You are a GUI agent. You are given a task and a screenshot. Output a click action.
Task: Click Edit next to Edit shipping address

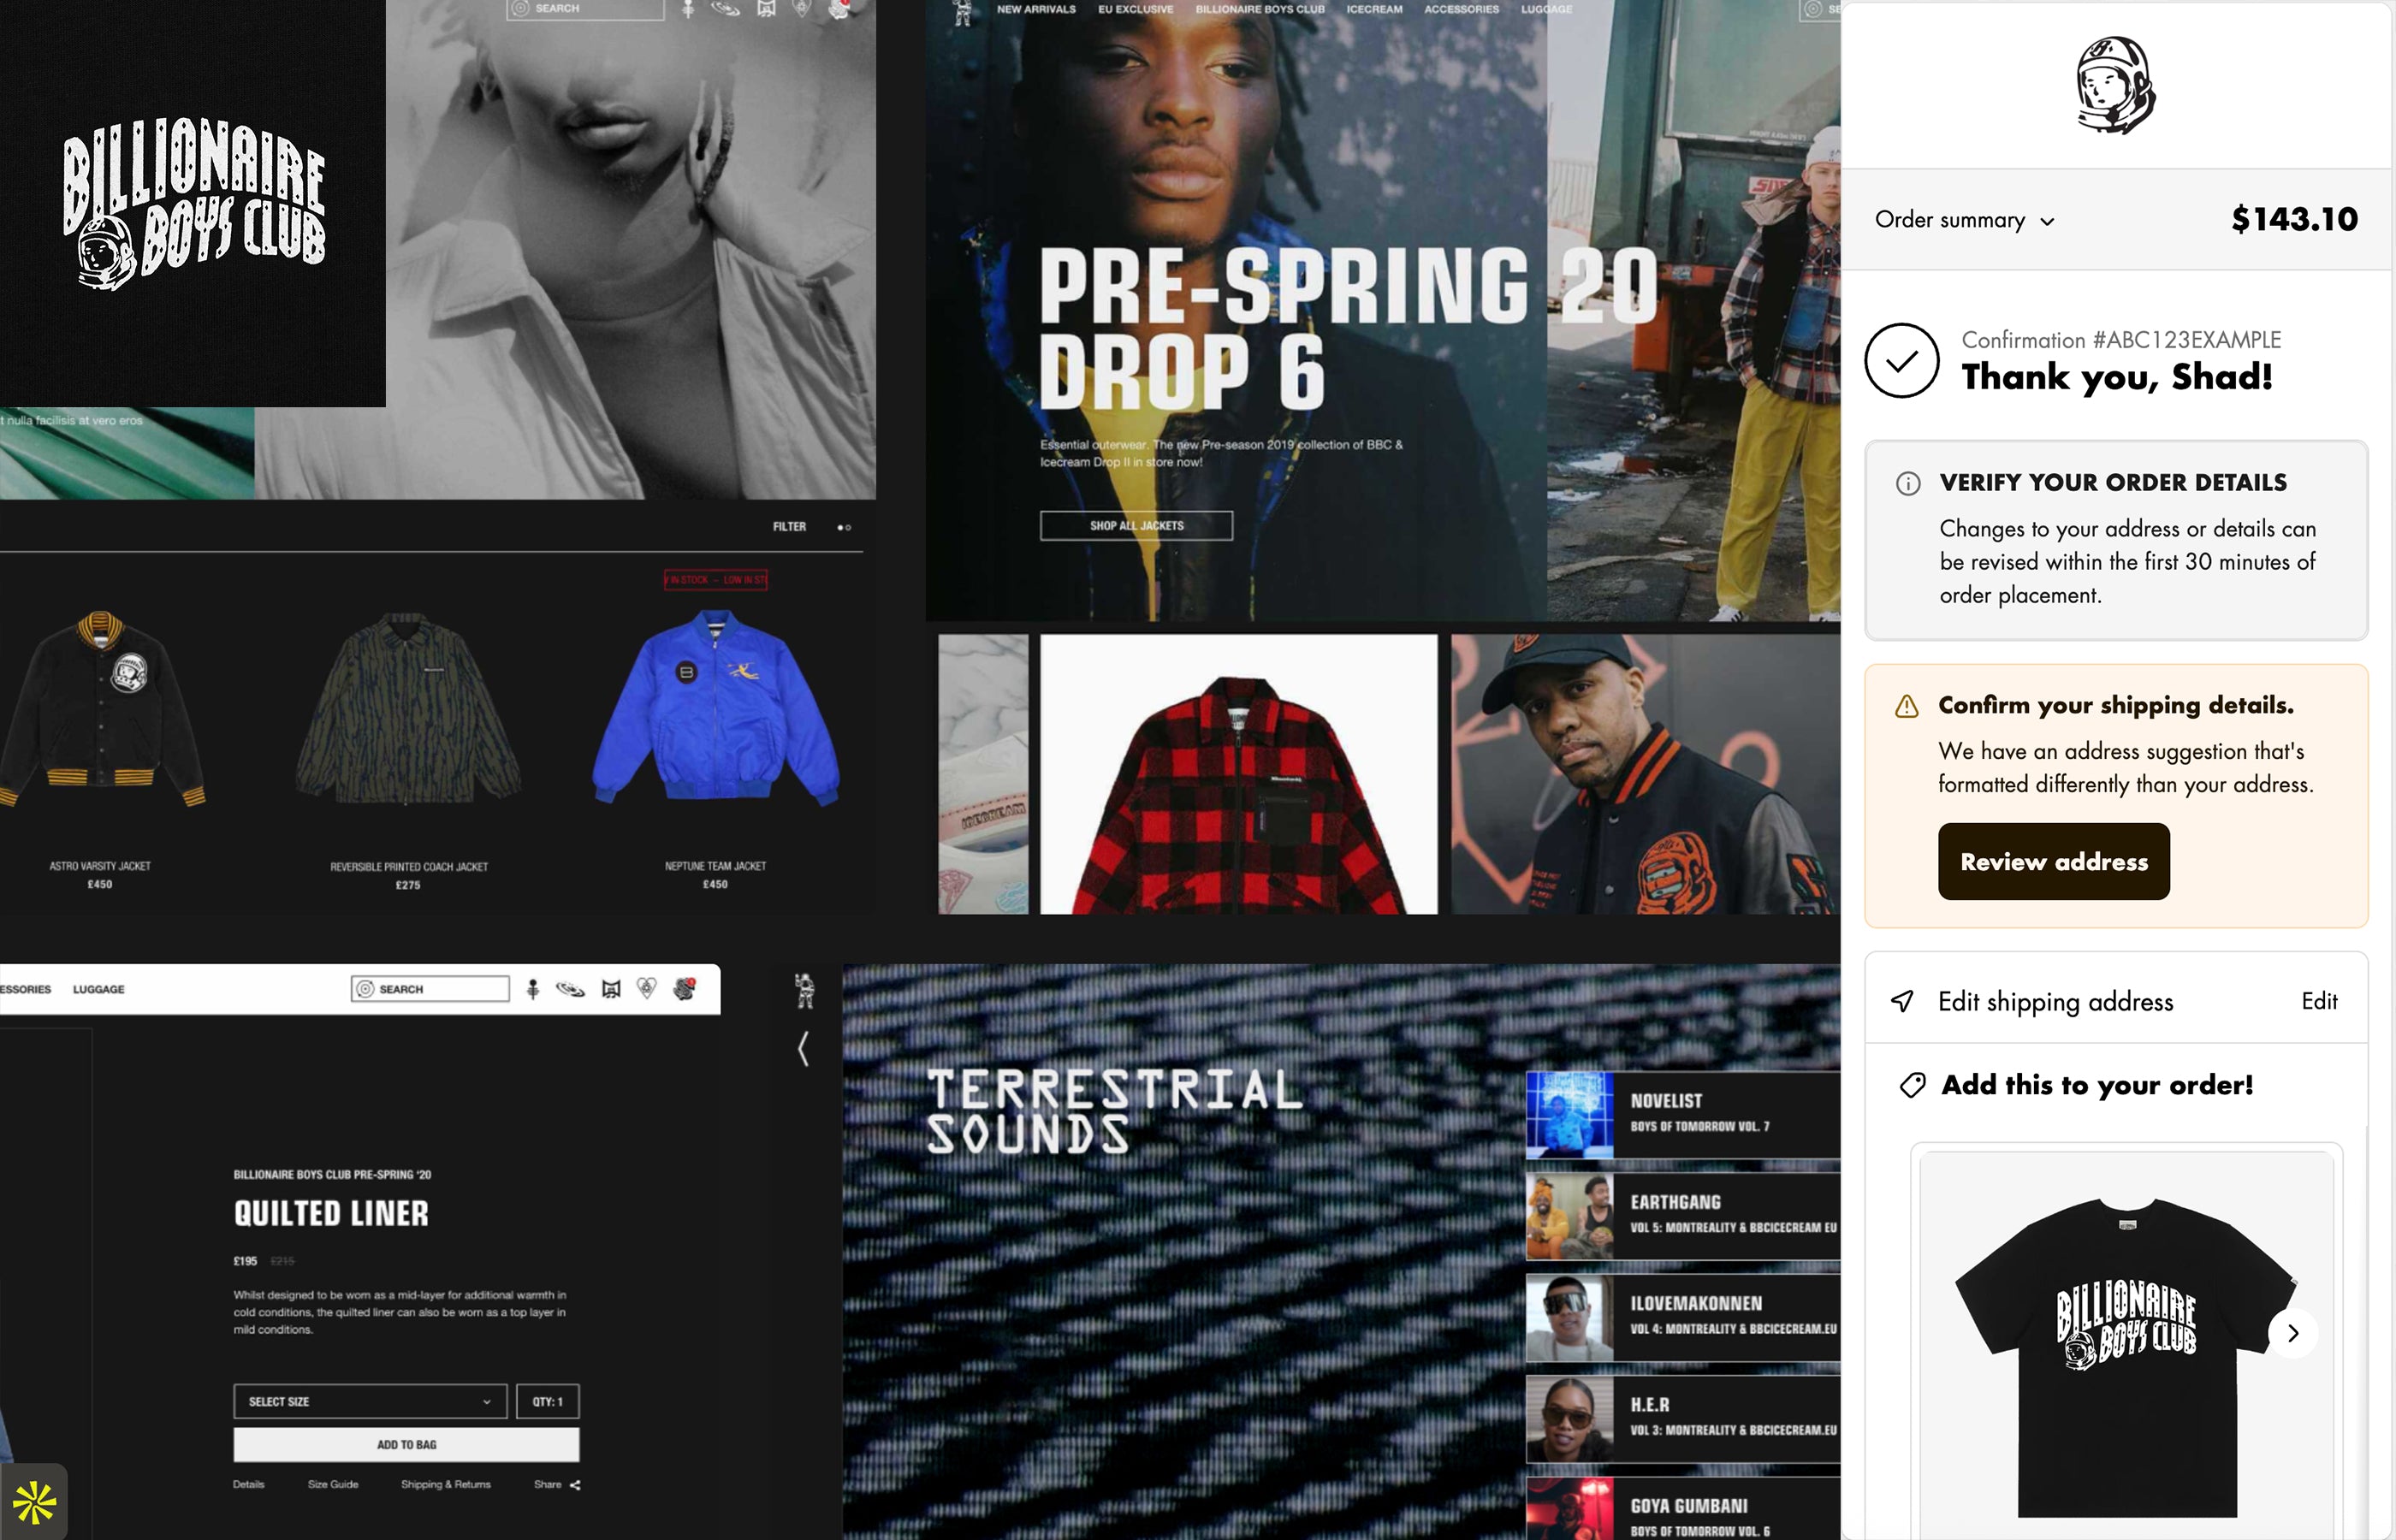[x=2319, y=1001]
